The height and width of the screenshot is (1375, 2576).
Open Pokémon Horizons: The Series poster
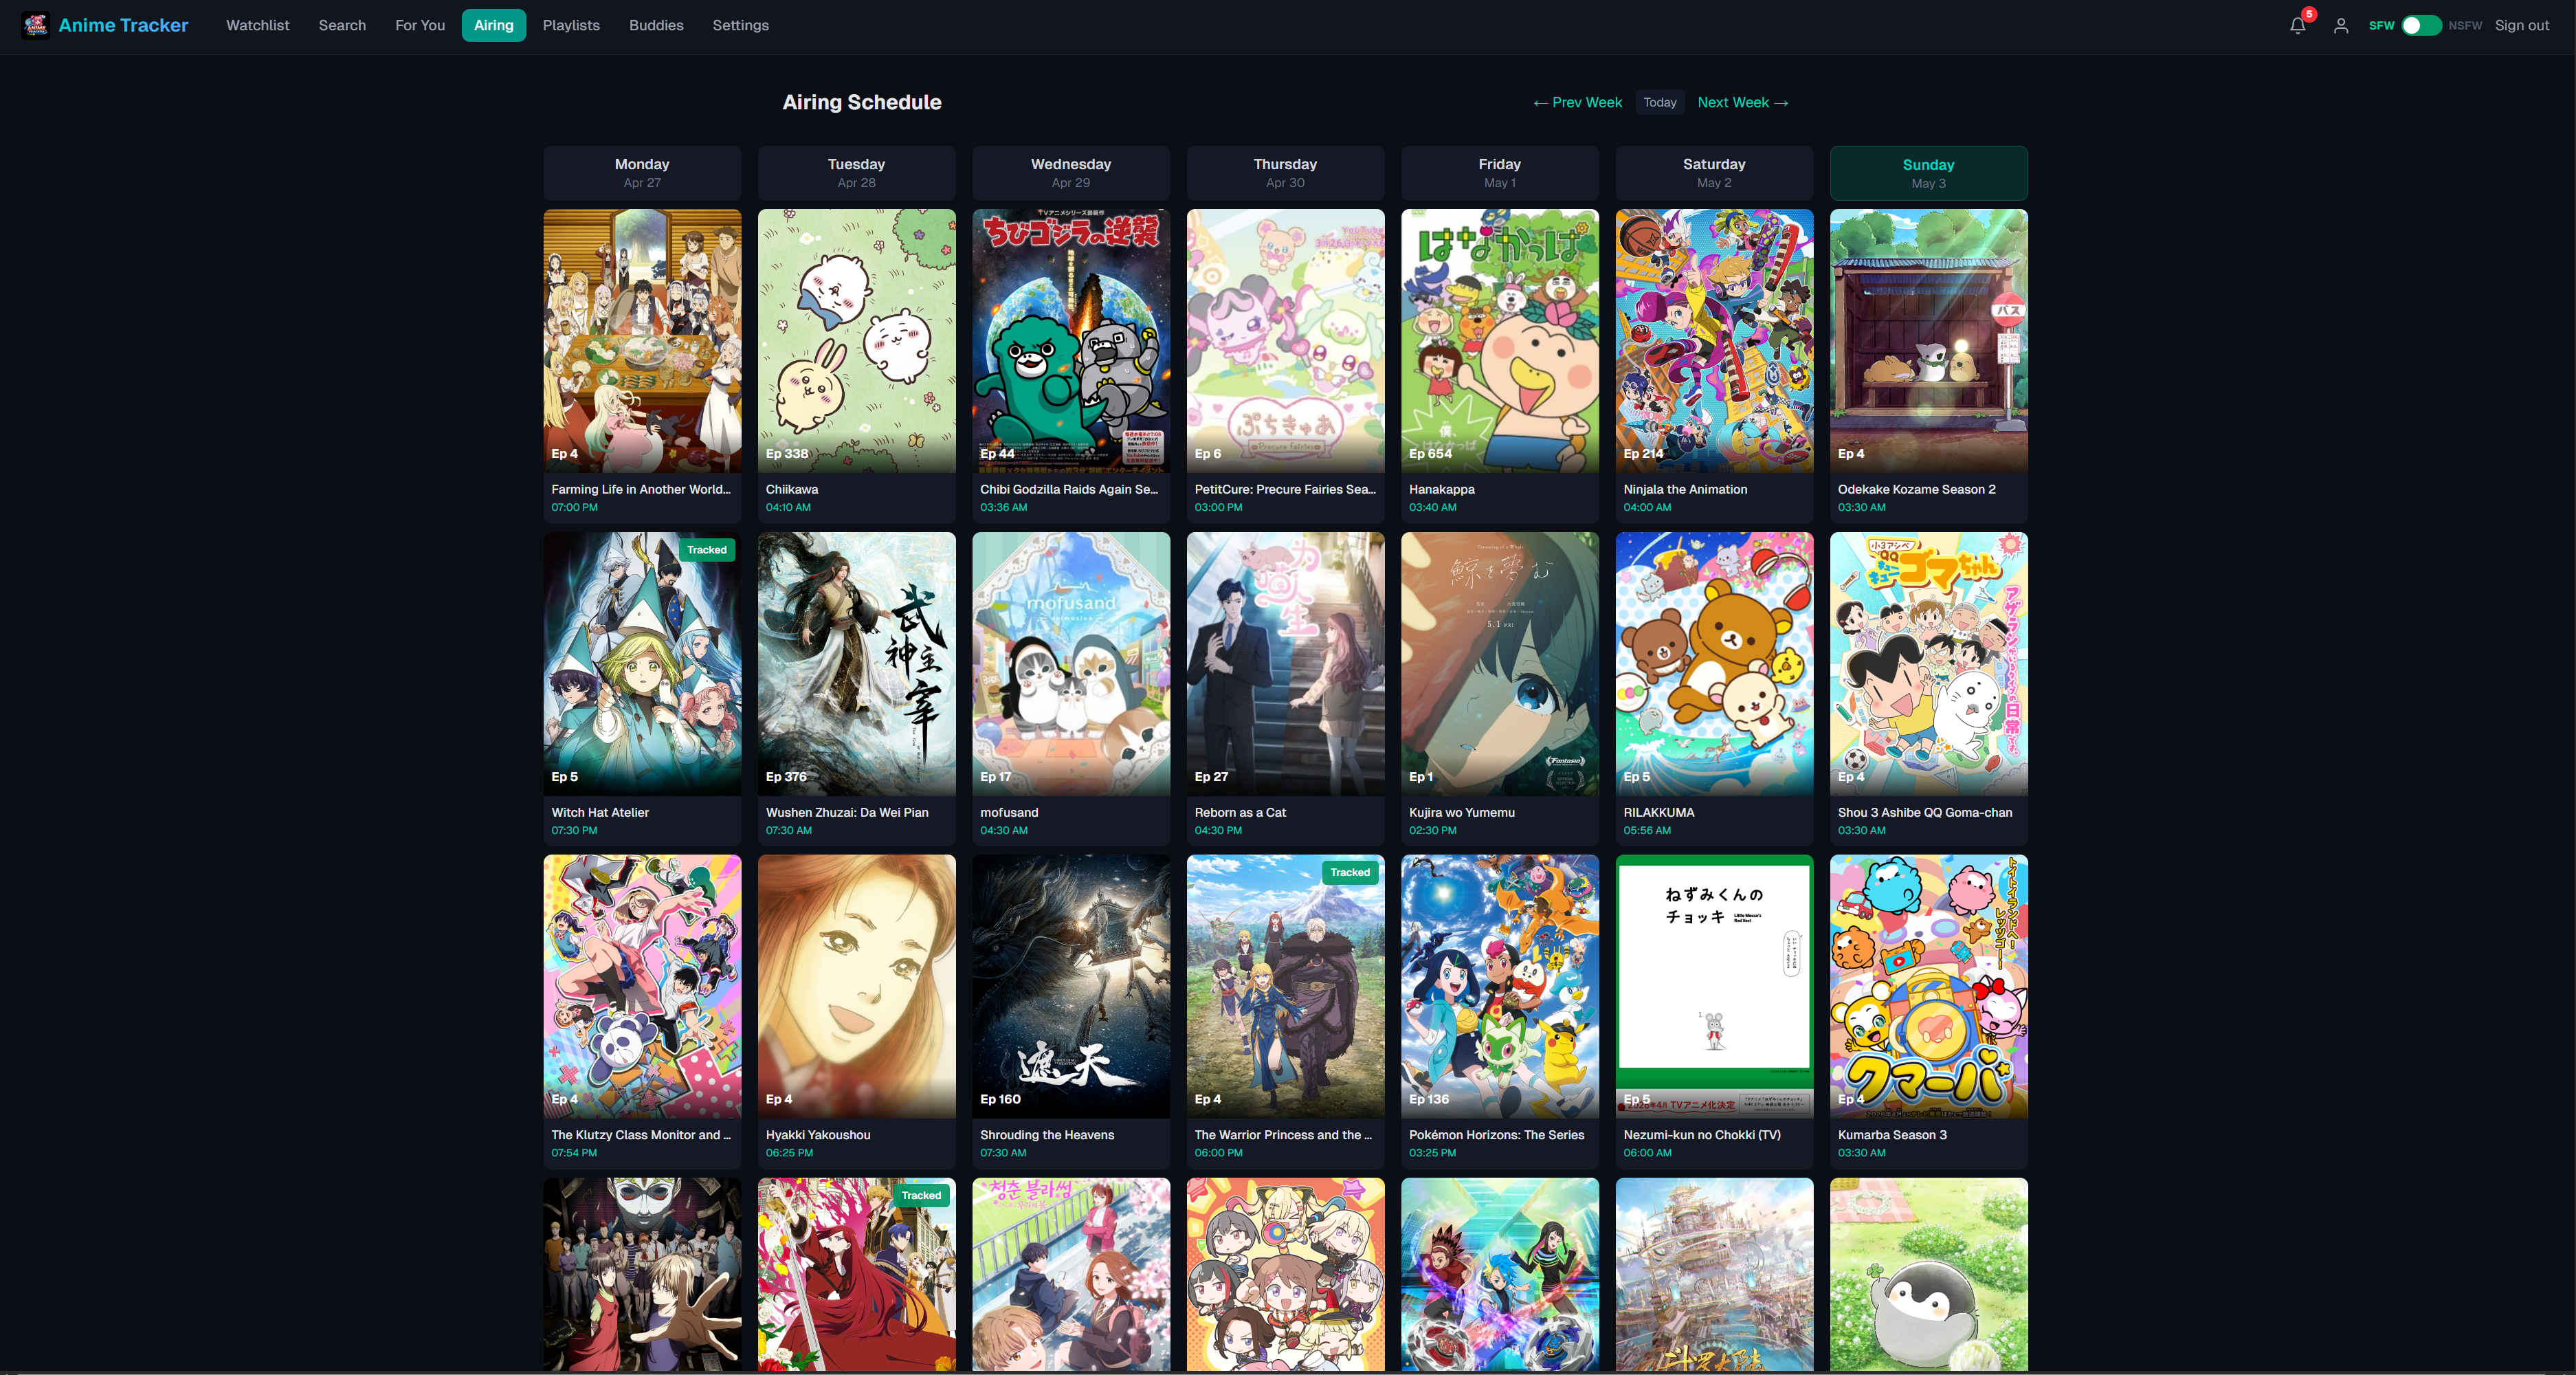pos(1500,986)
